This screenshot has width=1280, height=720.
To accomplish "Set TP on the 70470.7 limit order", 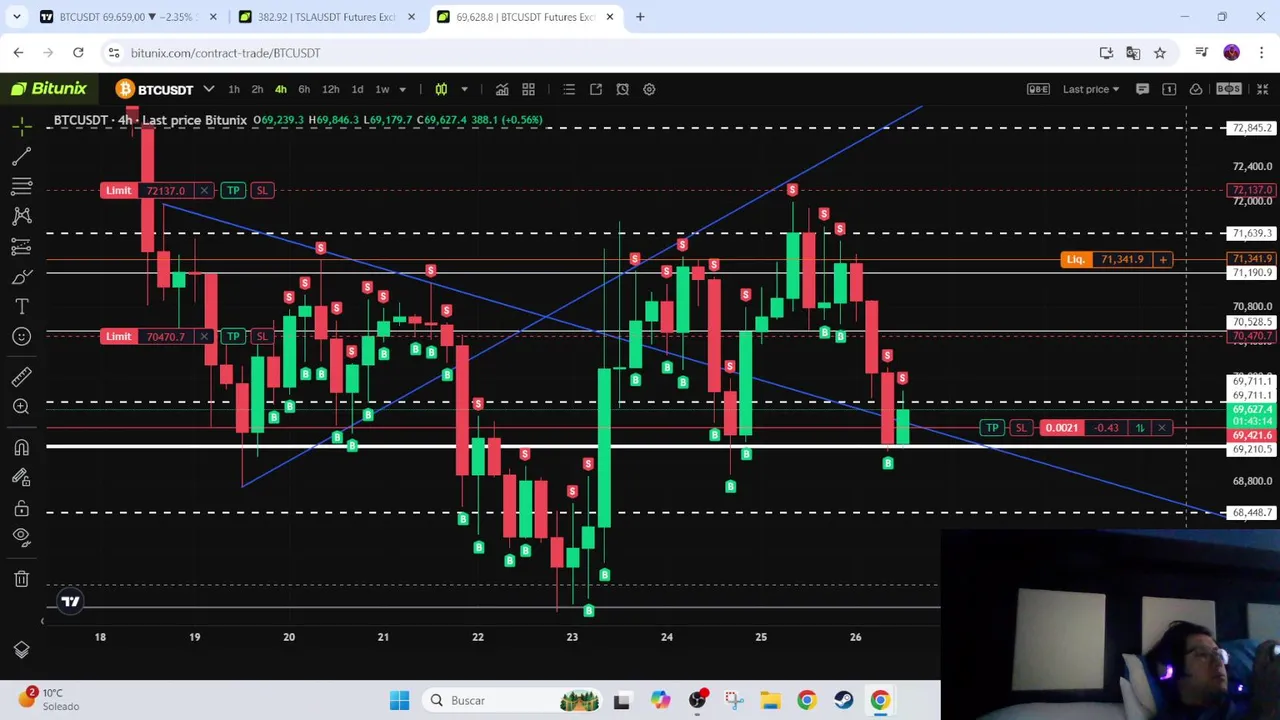I will pyautogui.click(x=233, y=336).
